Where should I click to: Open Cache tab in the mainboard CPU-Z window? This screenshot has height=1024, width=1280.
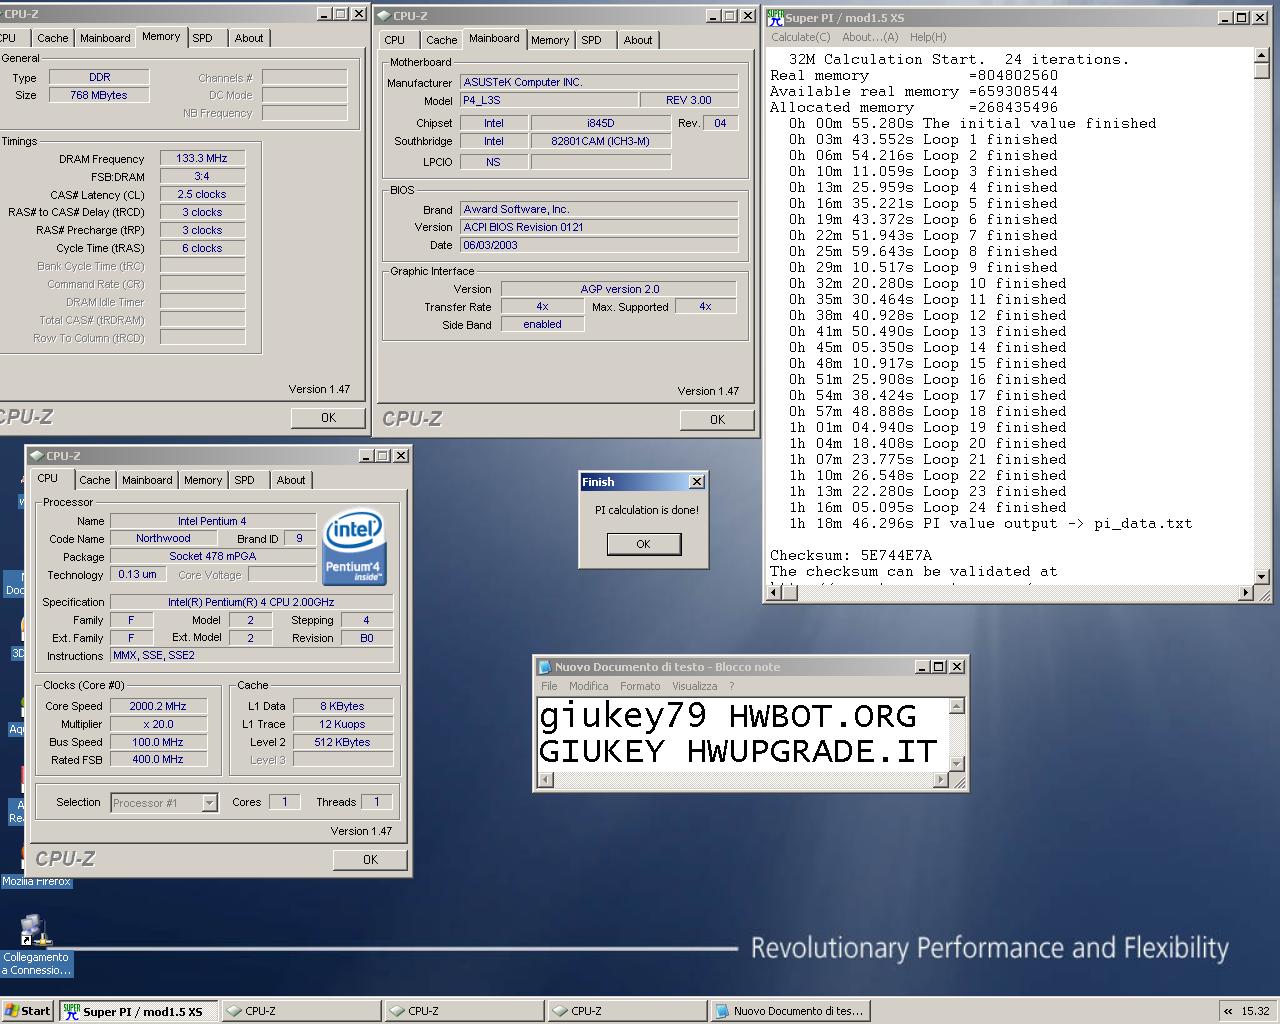[441, 40]
